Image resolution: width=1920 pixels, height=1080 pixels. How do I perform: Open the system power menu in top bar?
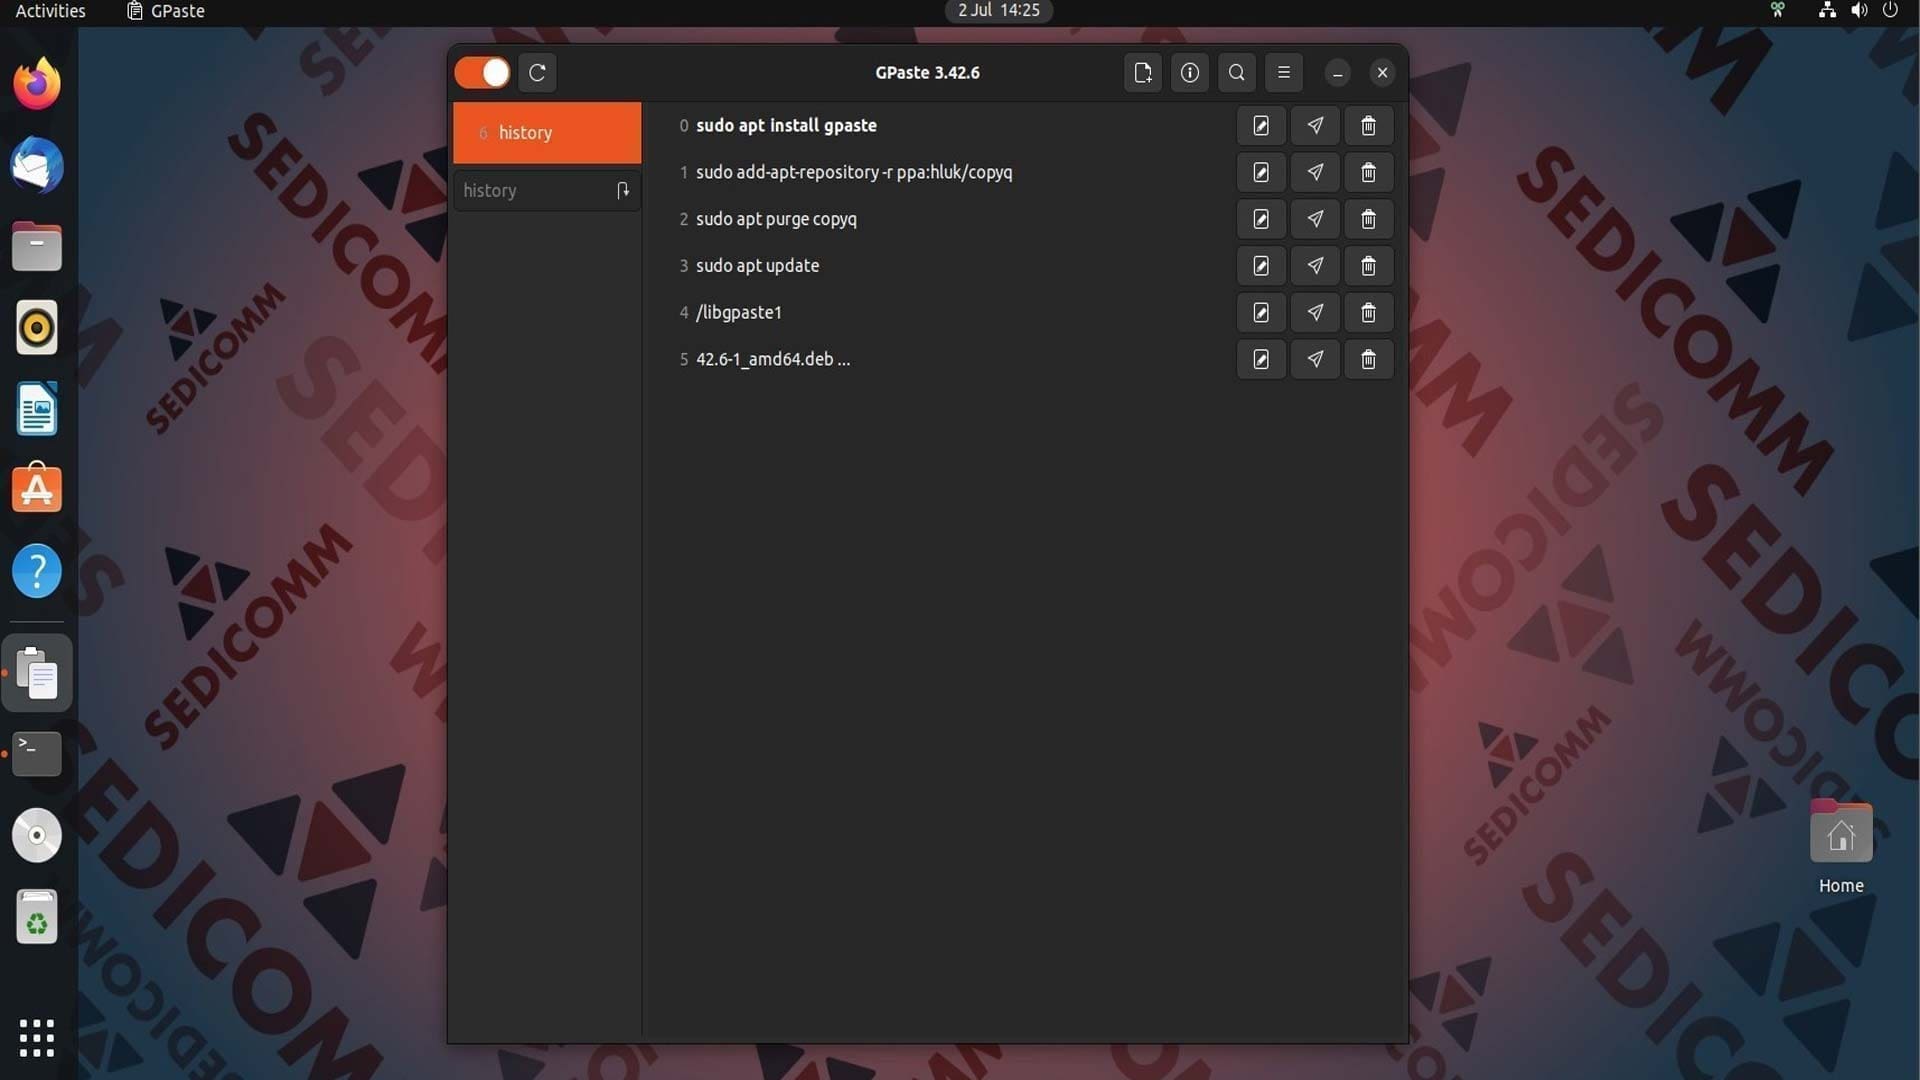[x=1890, y=11]
